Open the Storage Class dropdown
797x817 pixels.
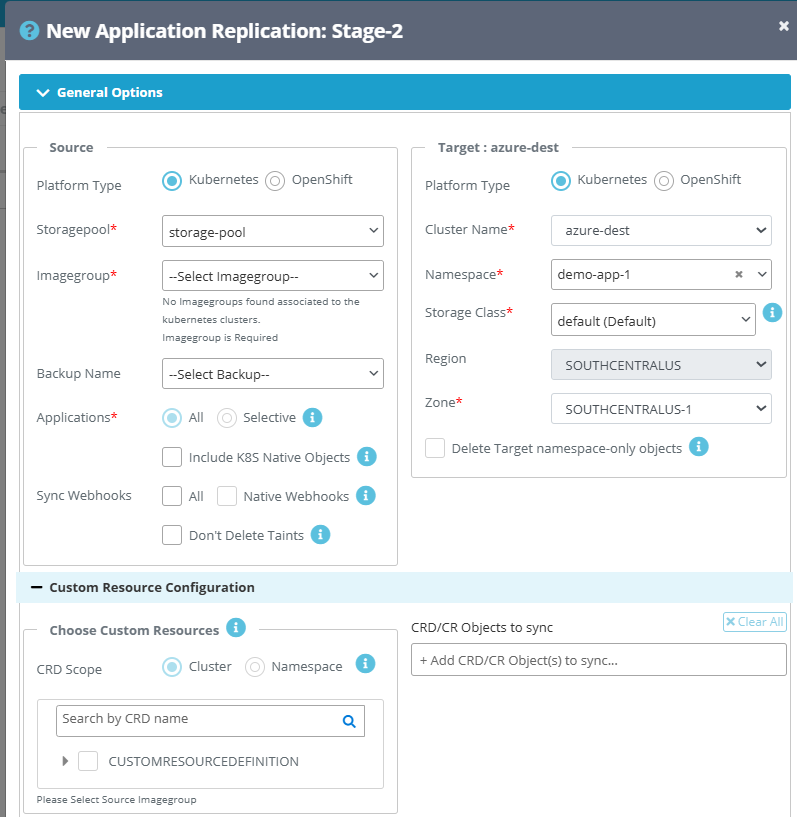coord(653,320)
